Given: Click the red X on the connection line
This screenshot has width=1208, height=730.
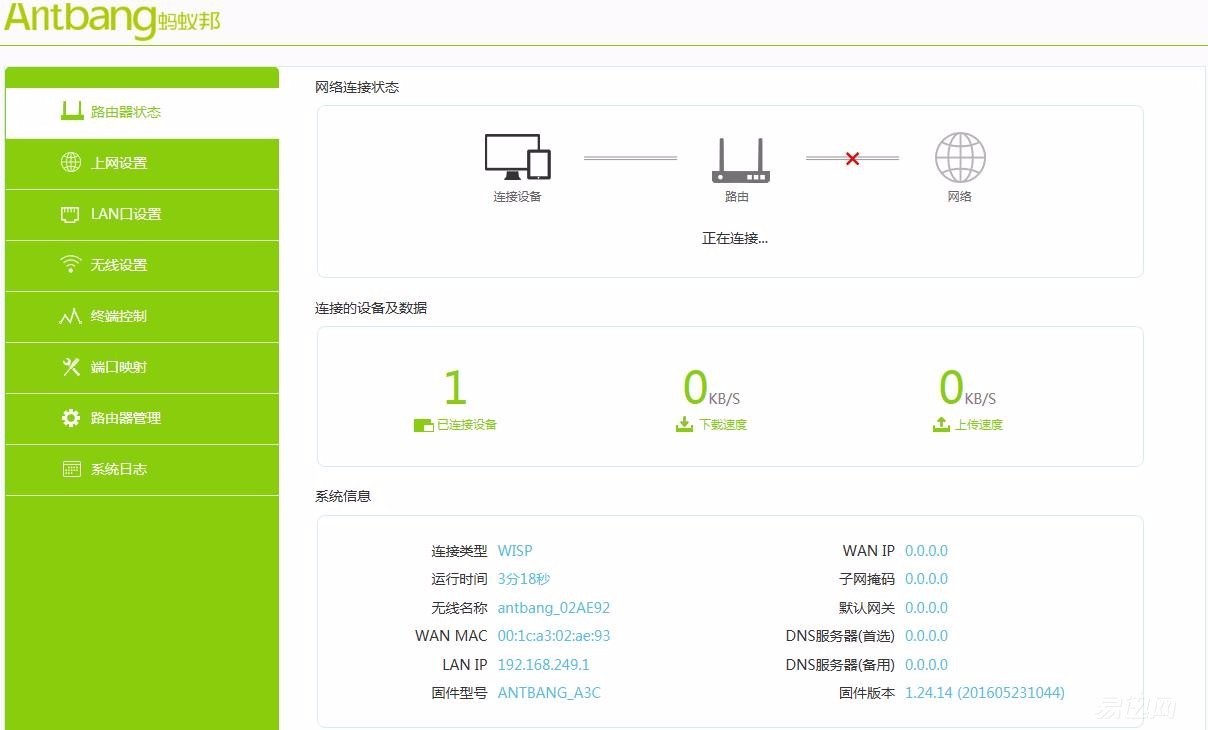Looking at the screenshot, I should pos(851,157).
